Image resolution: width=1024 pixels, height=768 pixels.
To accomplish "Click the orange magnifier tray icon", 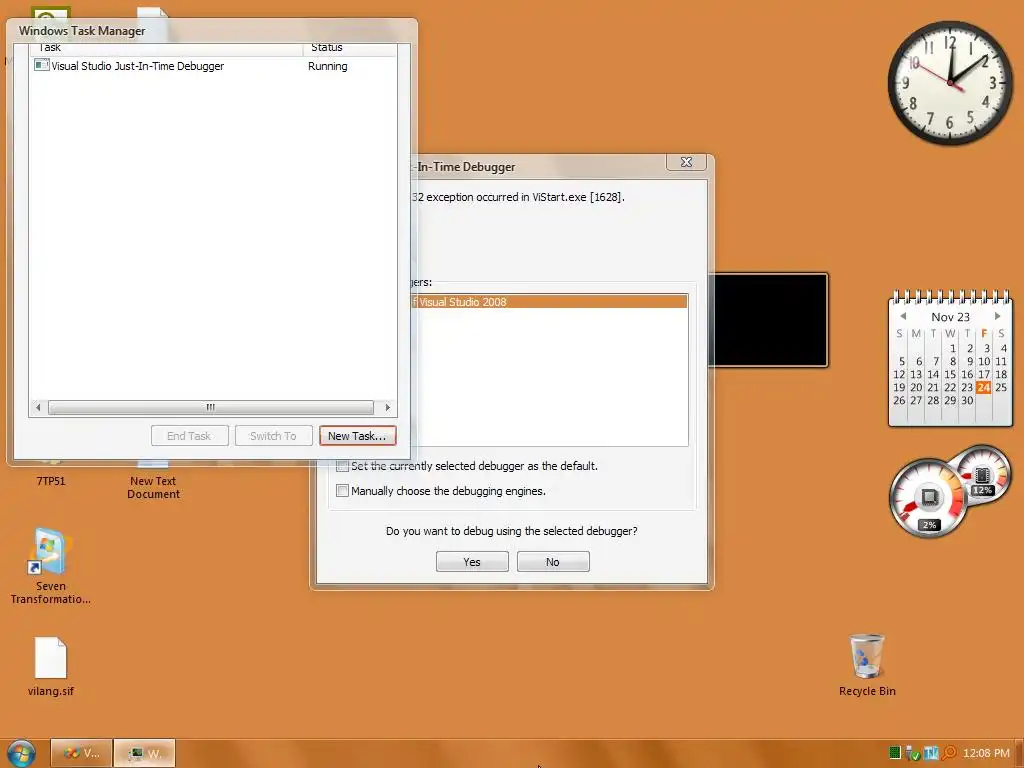I will point(949,753).
